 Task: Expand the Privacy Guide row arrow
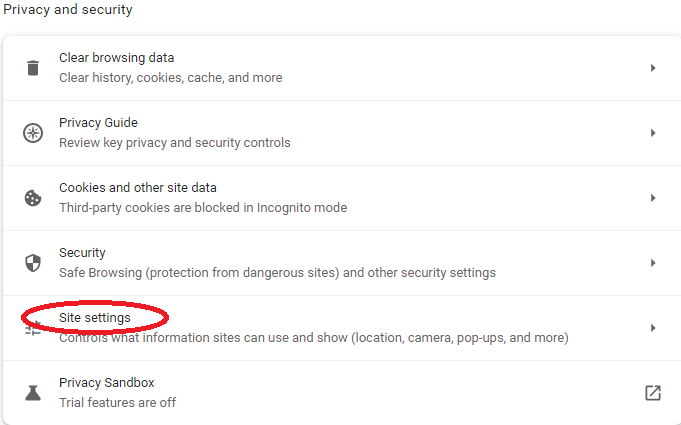click(653, 133)
